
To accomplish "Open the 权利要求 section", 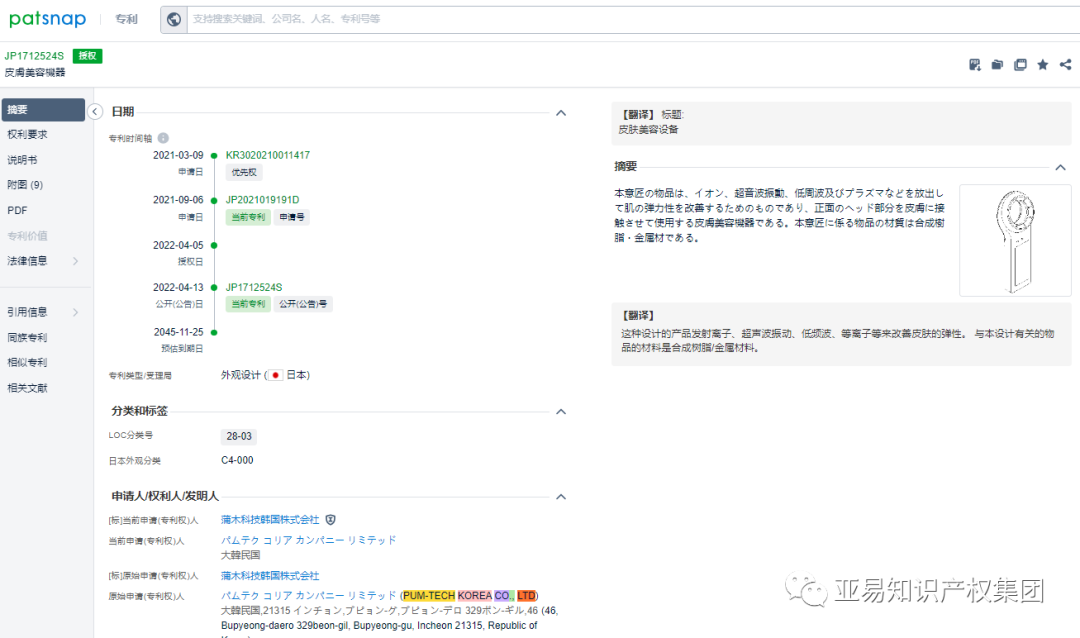I will (30, 133).
